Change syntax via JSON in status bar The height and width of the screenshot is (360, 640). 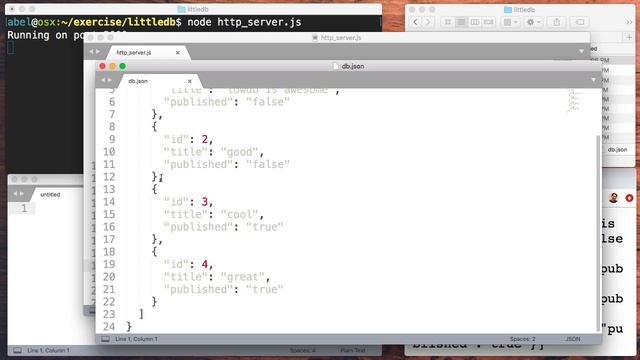[x=573, y=339]
